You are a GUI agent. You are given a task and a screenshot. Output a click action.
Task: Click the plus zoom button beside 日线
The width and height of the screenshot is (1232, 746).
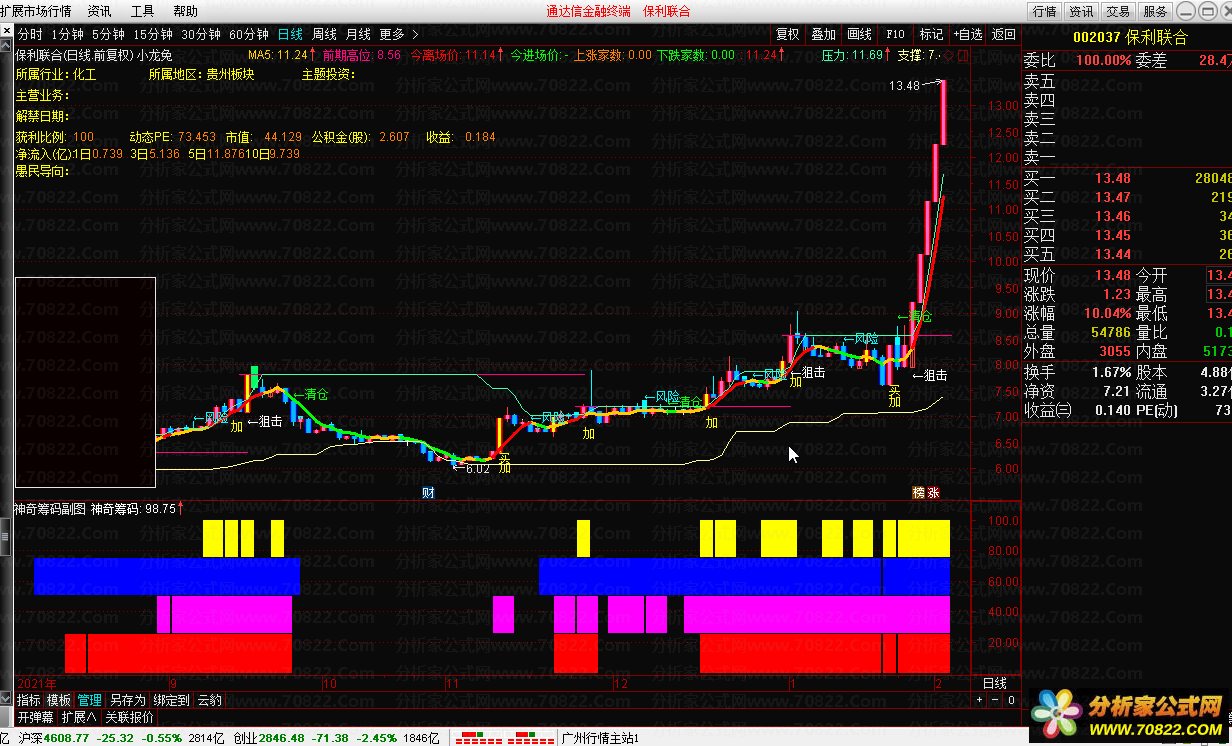click(979, 700)
